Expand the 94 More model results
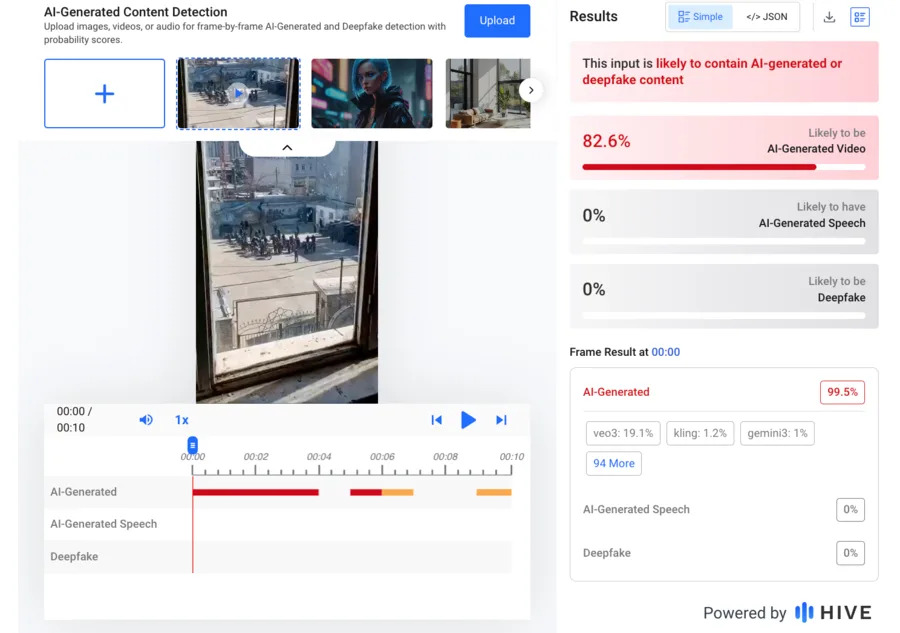 click(x=613, y=463)
